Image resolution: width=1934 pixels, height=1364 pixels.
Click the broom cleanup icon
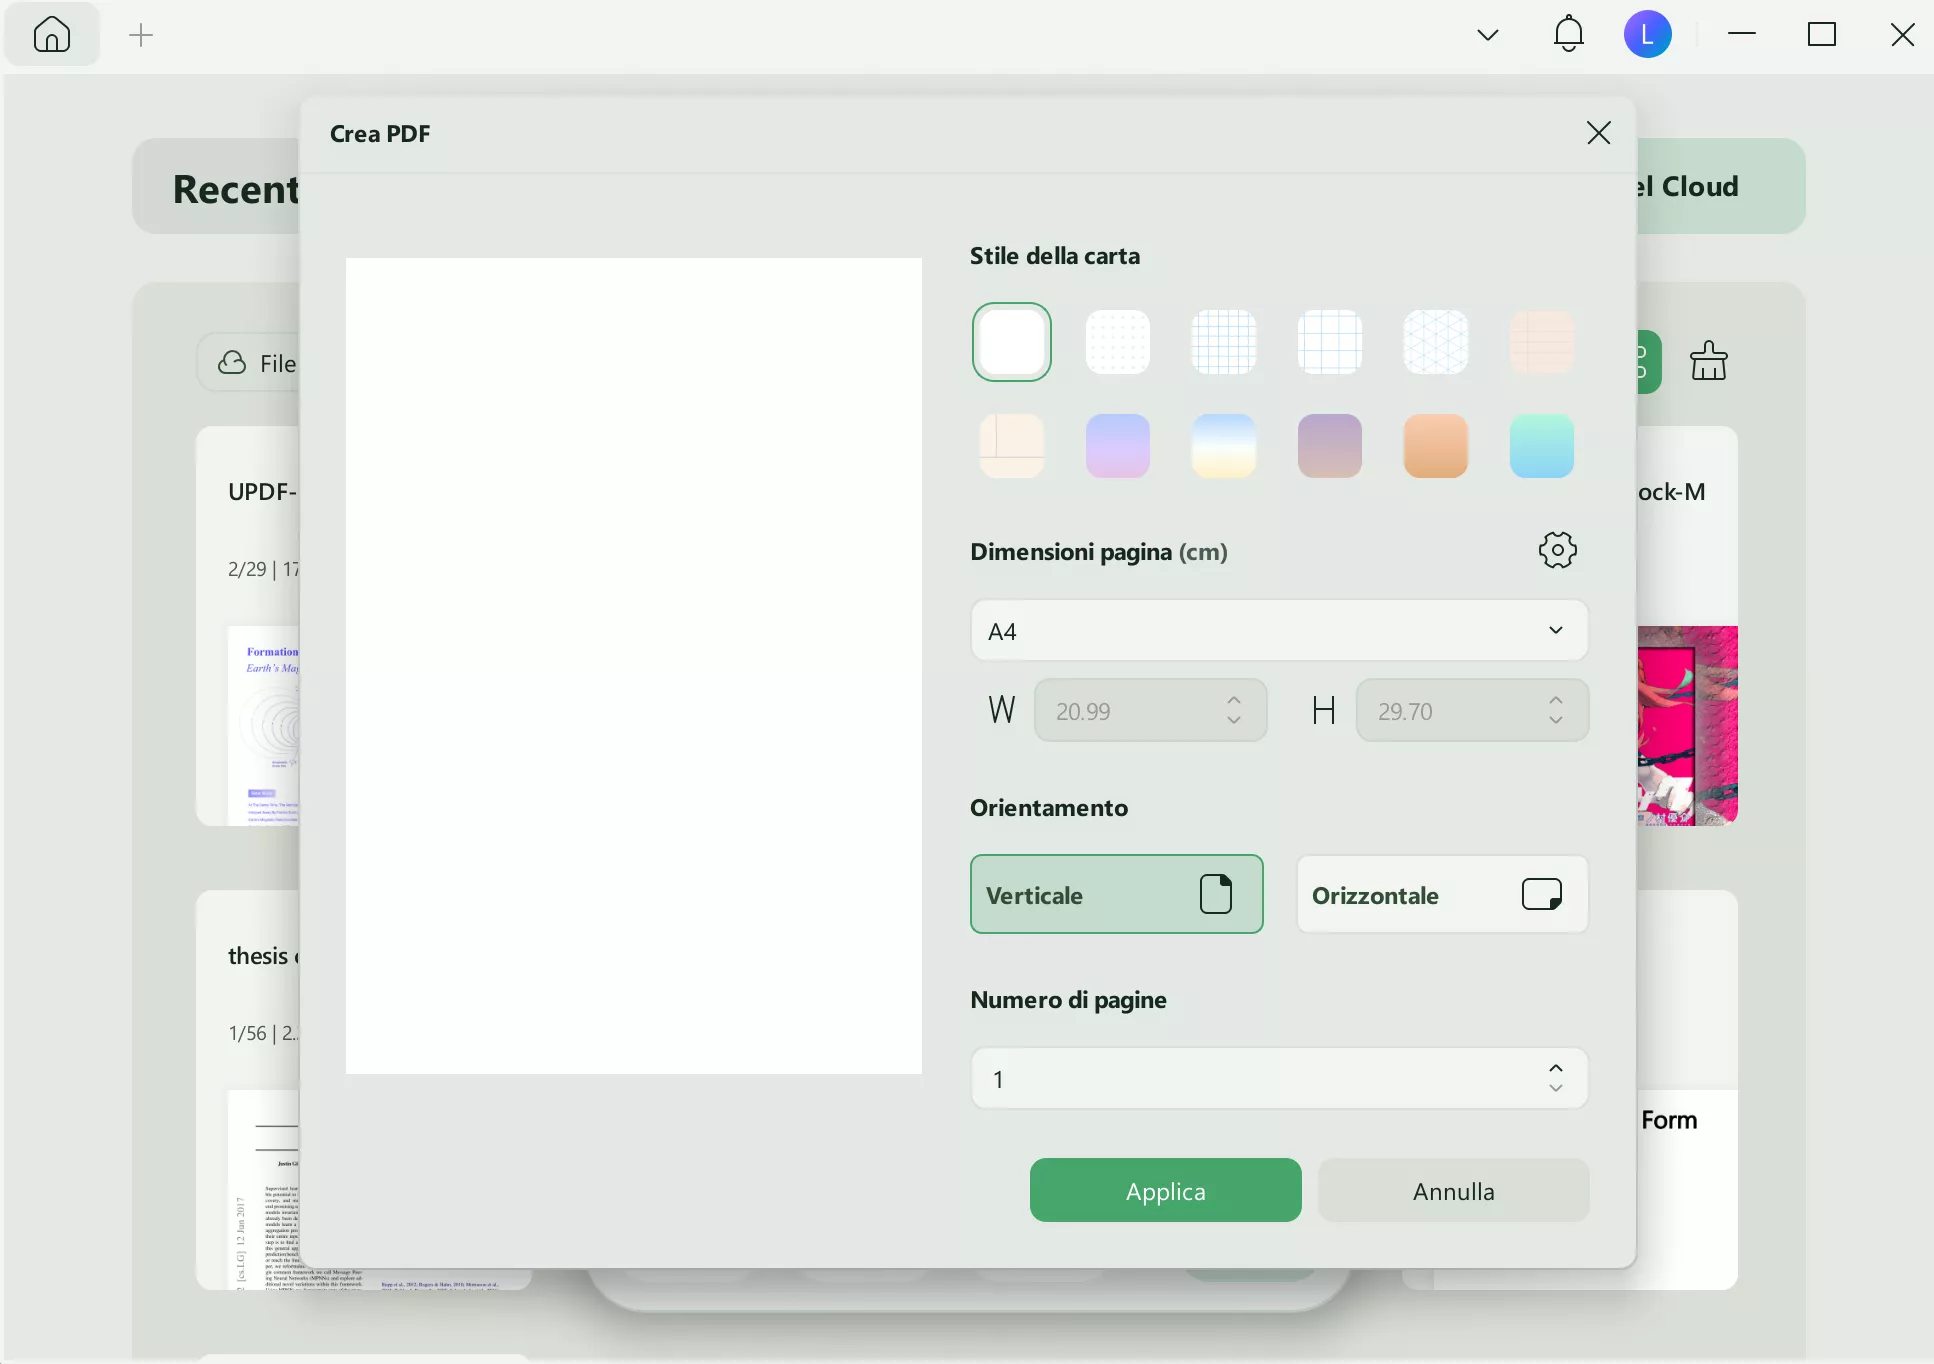[1708, 361]
